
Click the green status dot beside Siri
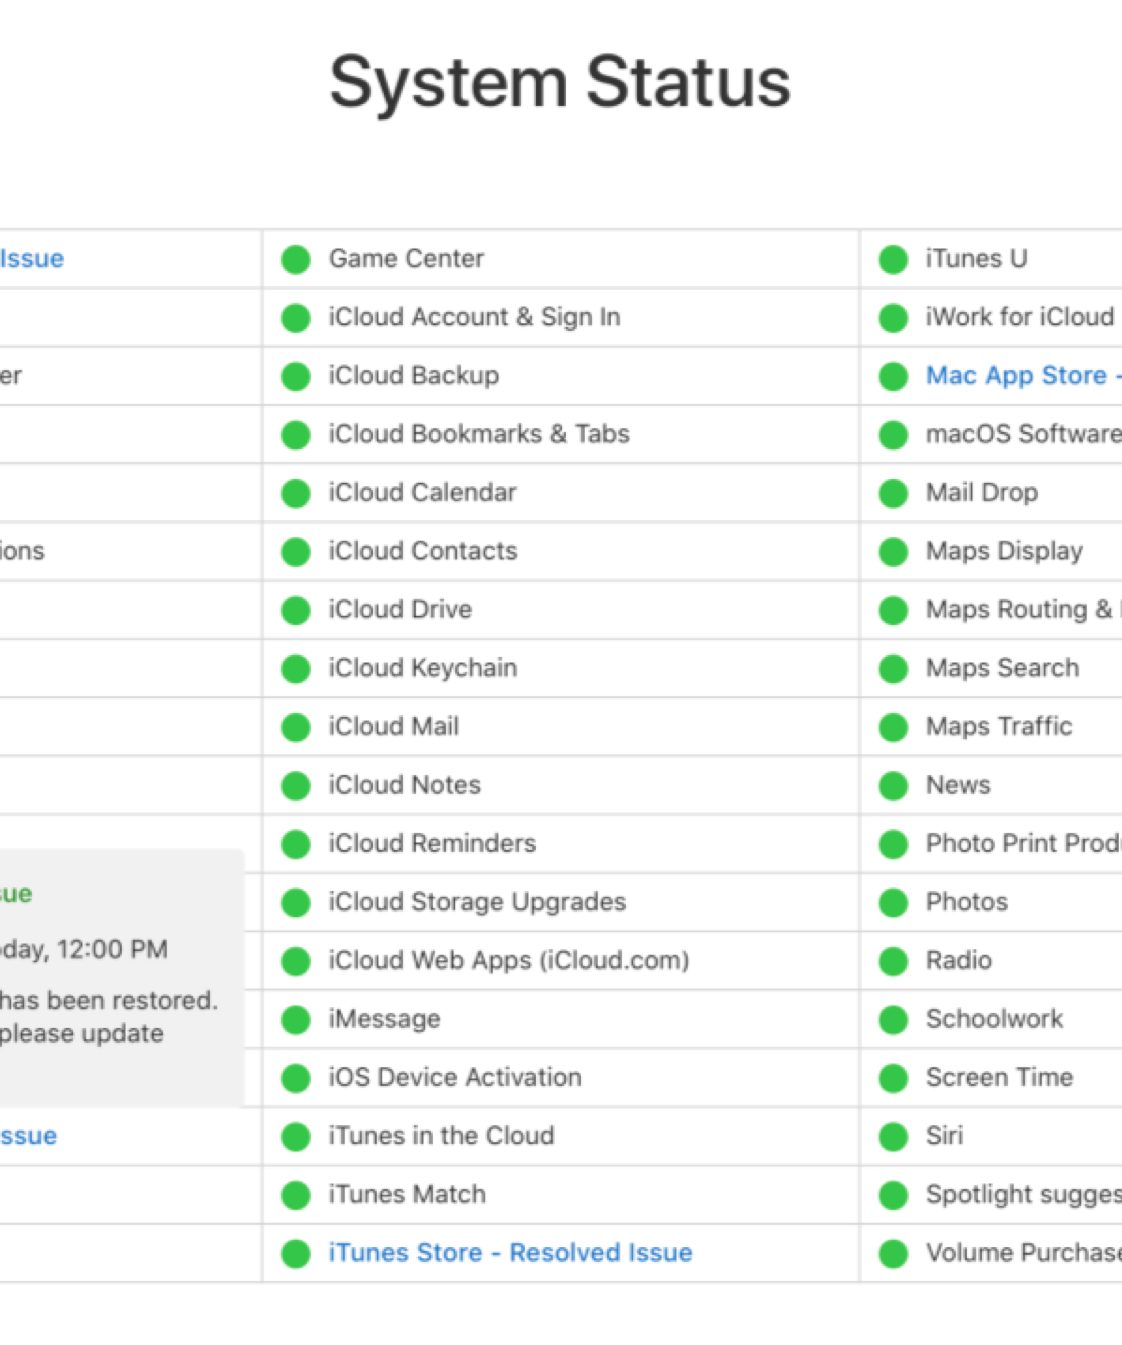tap(893, 1137)
